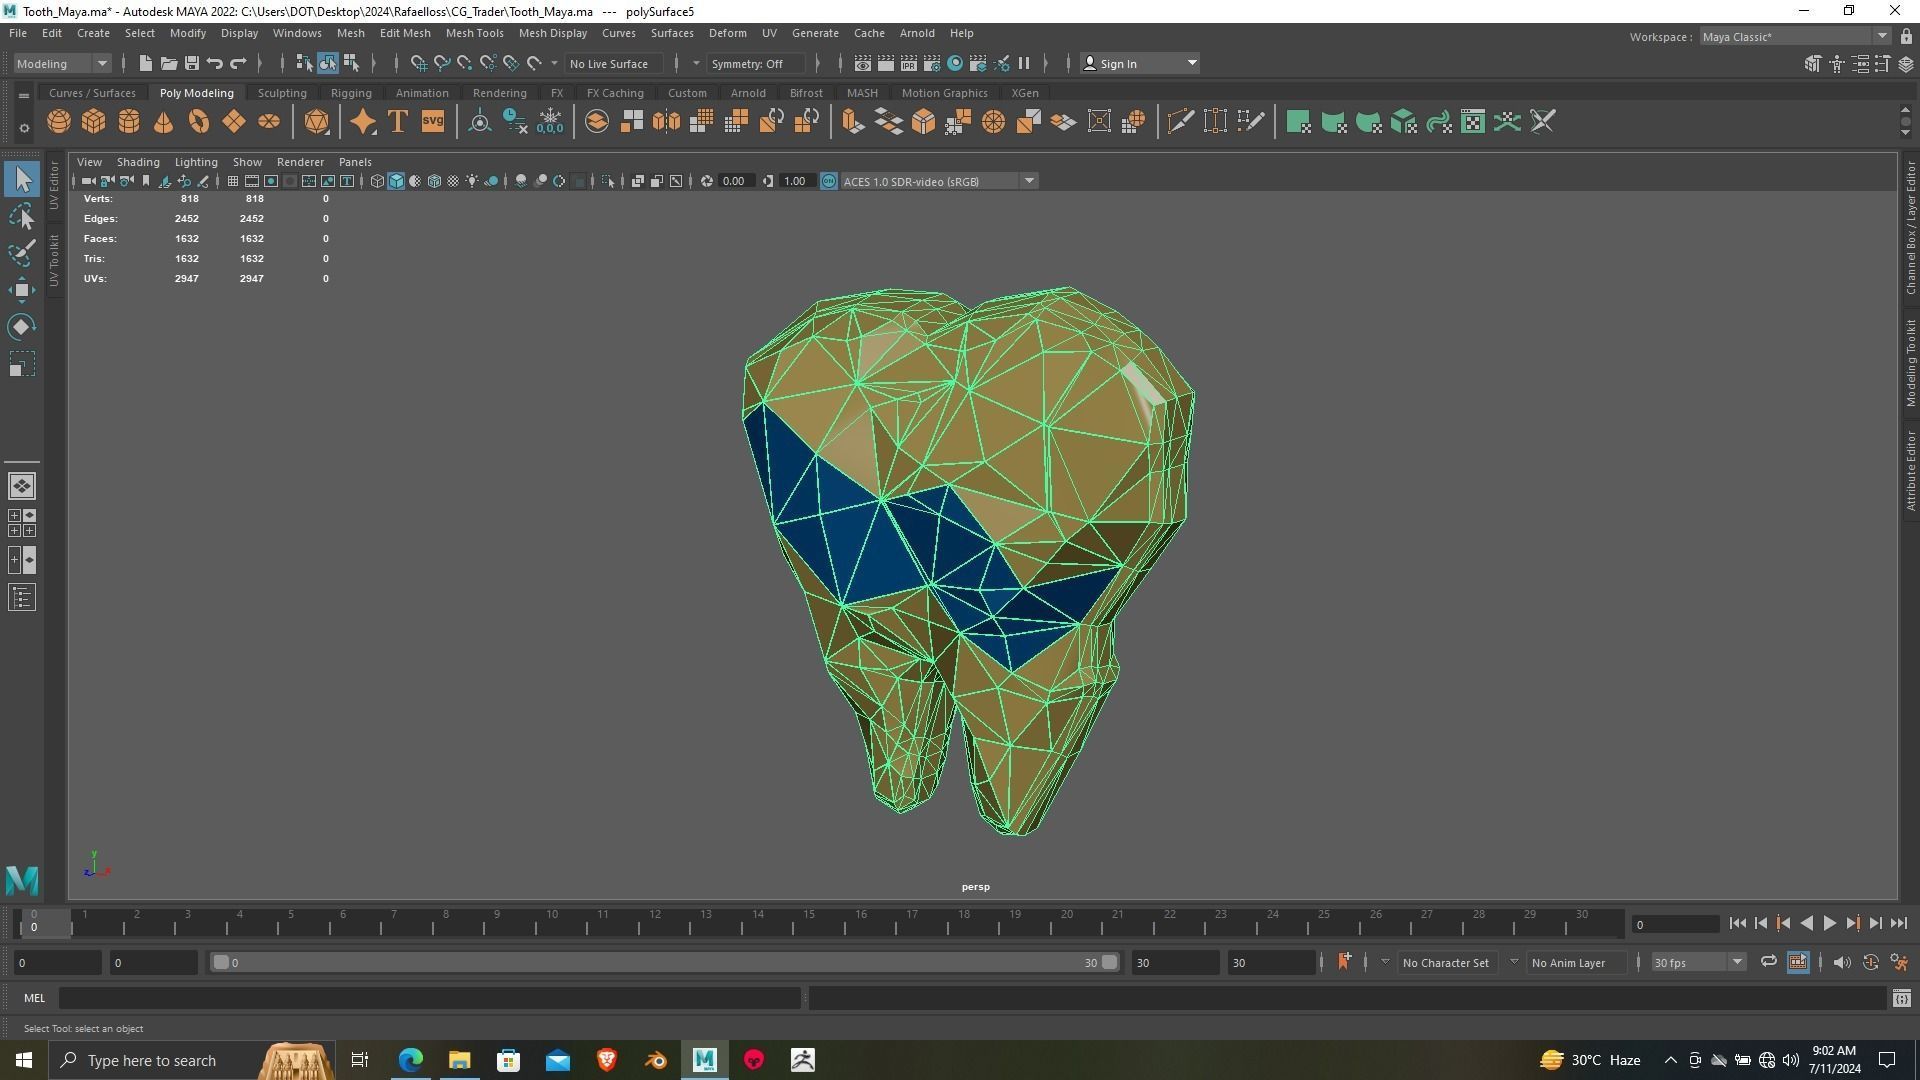
Task: Create a polygon cylinder from the shelf
Action: pos(129,122)
